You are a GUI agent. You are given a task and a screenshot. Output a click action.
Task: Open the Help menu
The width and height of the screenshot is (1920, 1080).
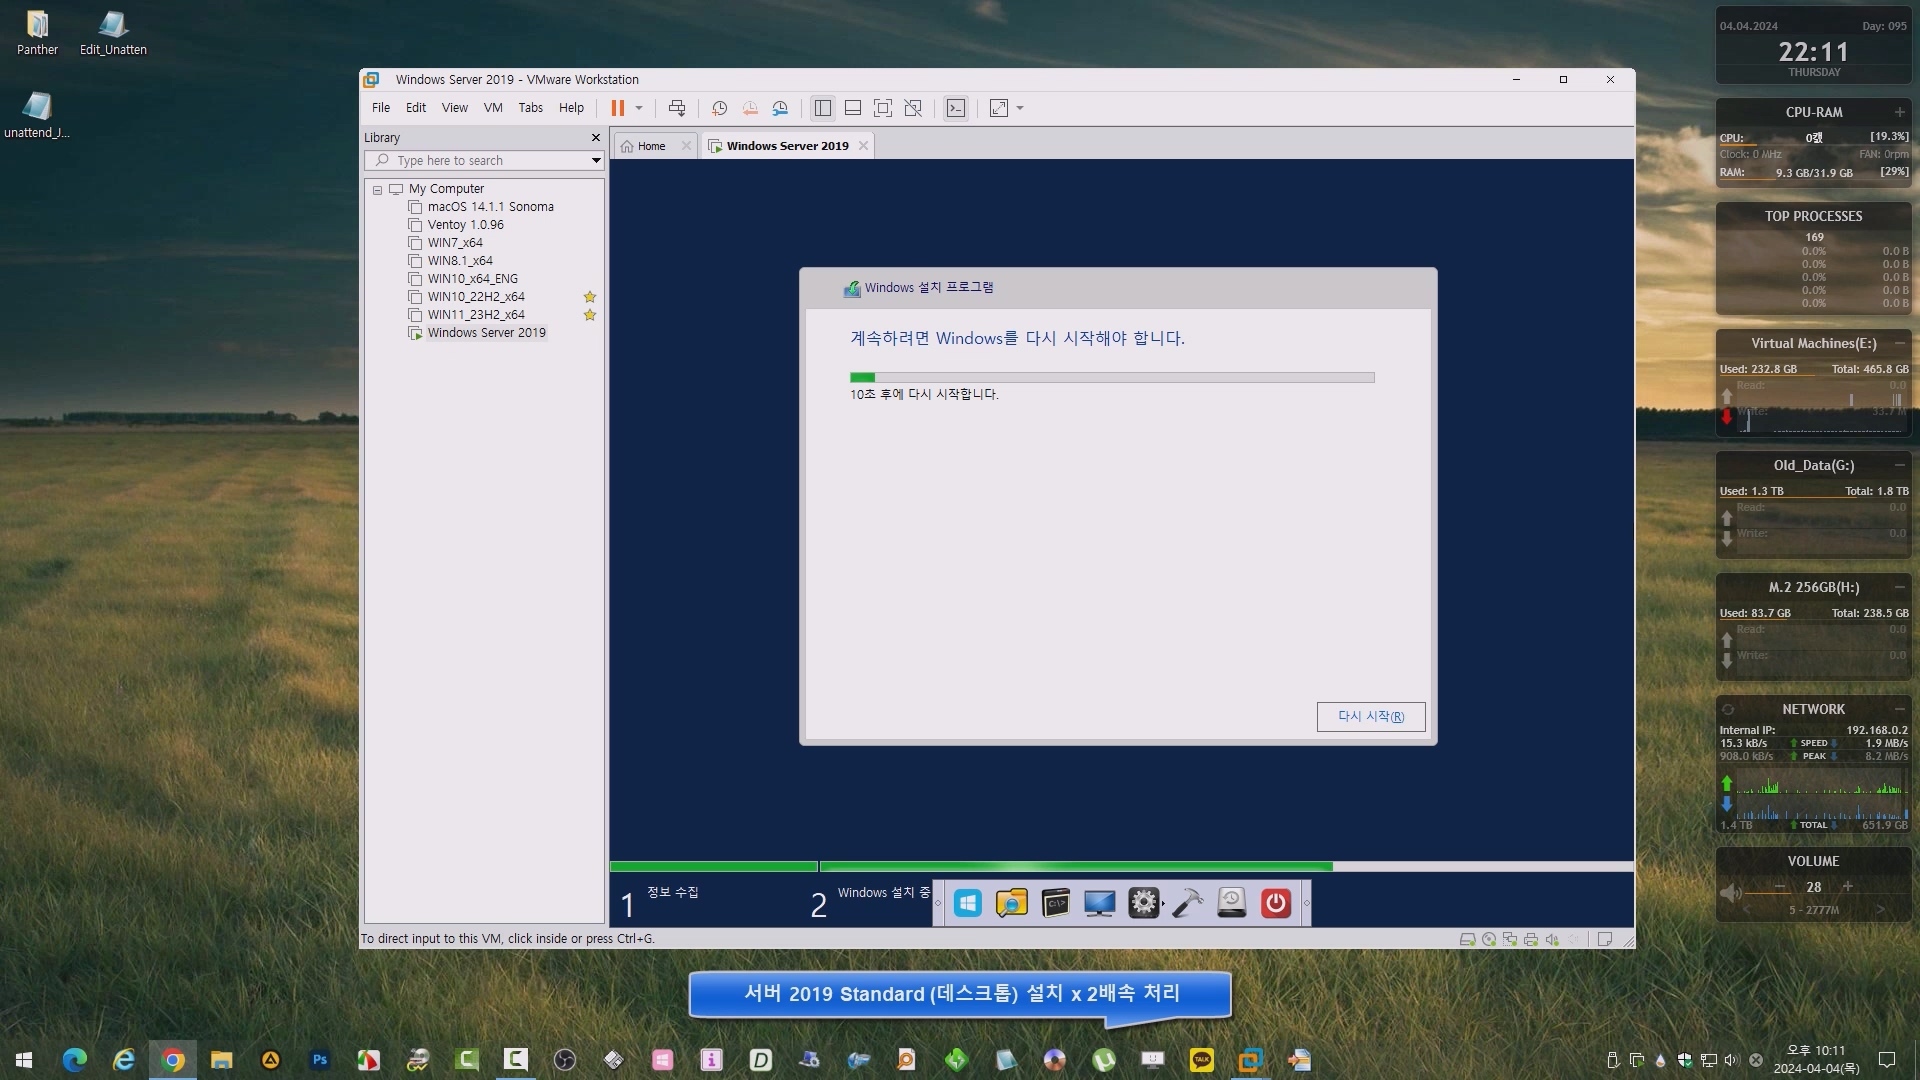coord(571,108)
